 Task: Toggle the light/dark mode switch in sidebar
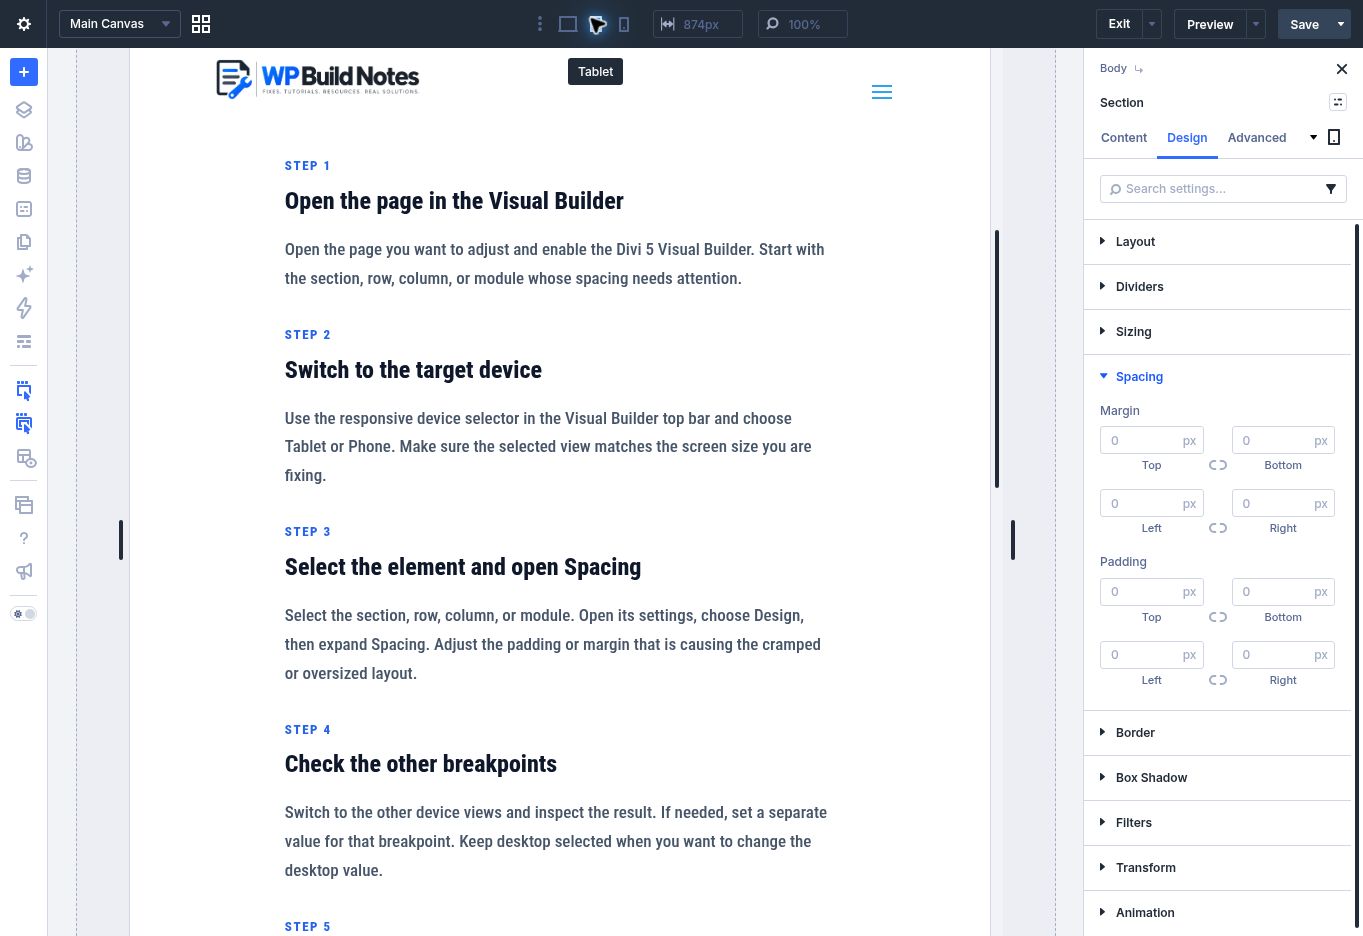click(24, 614)
